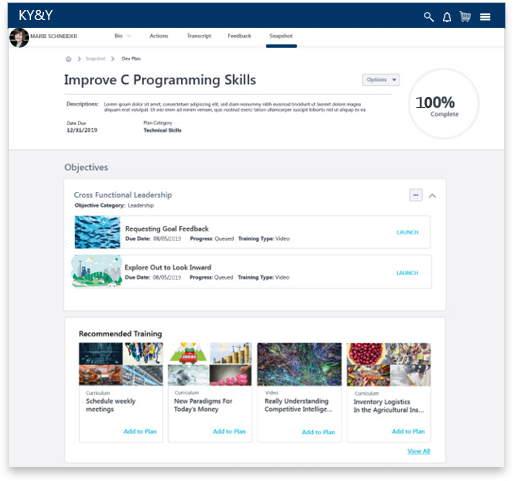Viewport: 513px width, 481px height.
Task: Open notifications bell icon
Action: tap(447, 17)
